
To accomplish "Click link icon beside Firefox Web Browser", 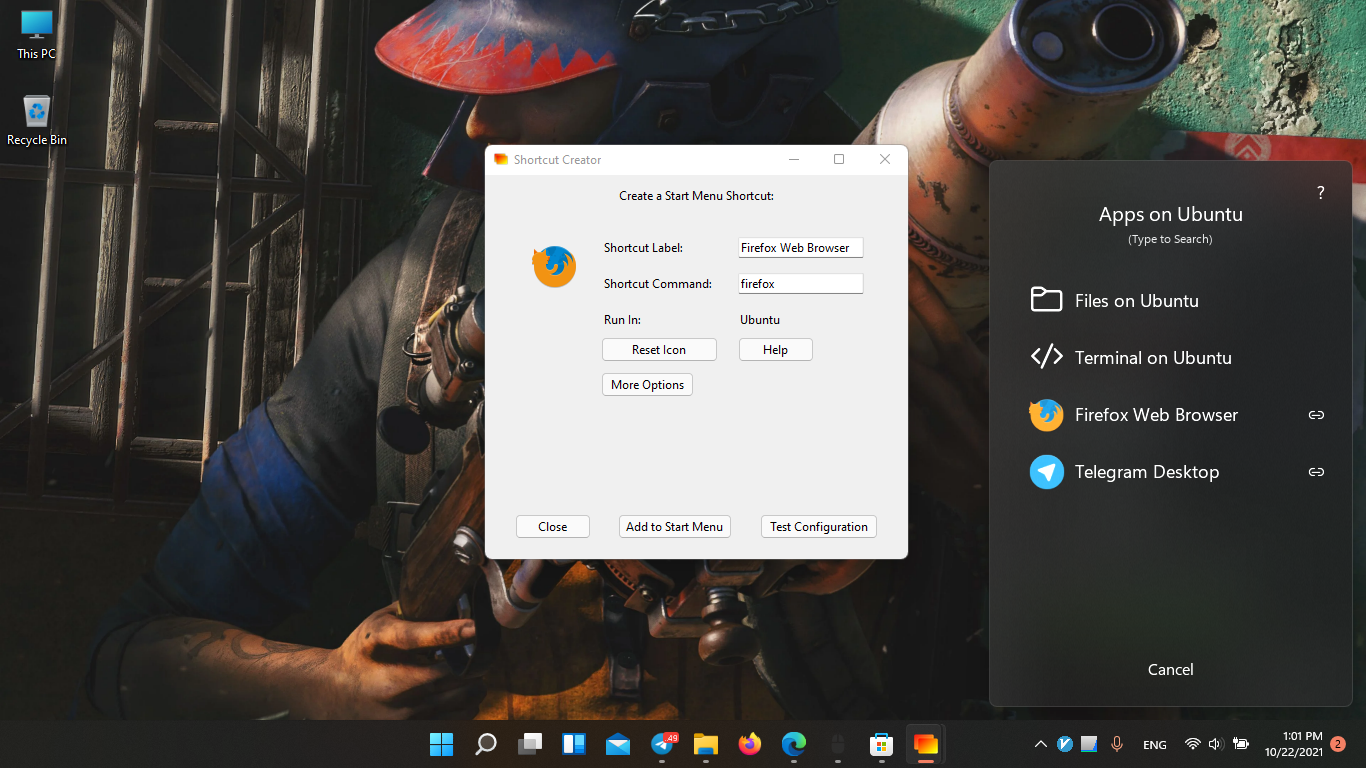I will (1316, 415).
